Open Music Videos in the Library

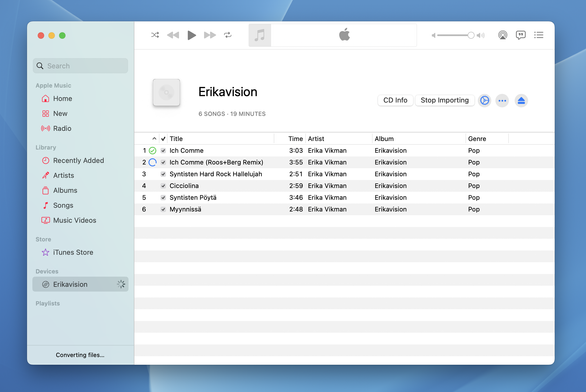click(x=80, y=220)
